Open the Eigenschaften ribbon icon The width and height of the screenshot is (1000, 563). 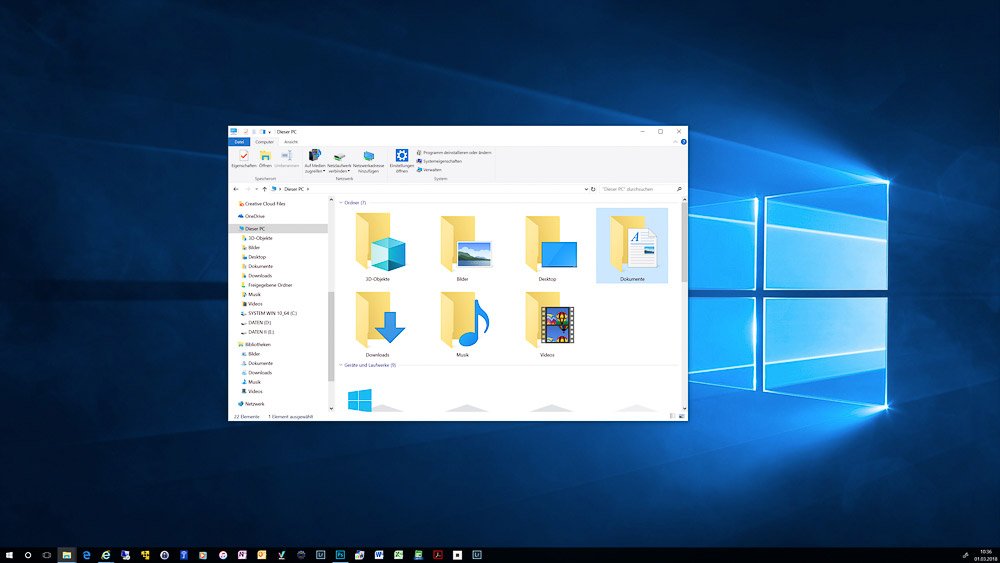(243, 156)
